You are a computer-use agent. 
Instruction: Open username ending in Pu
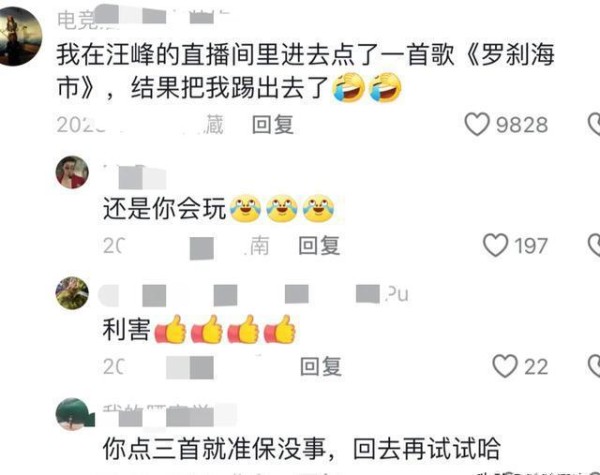point(253,295)
